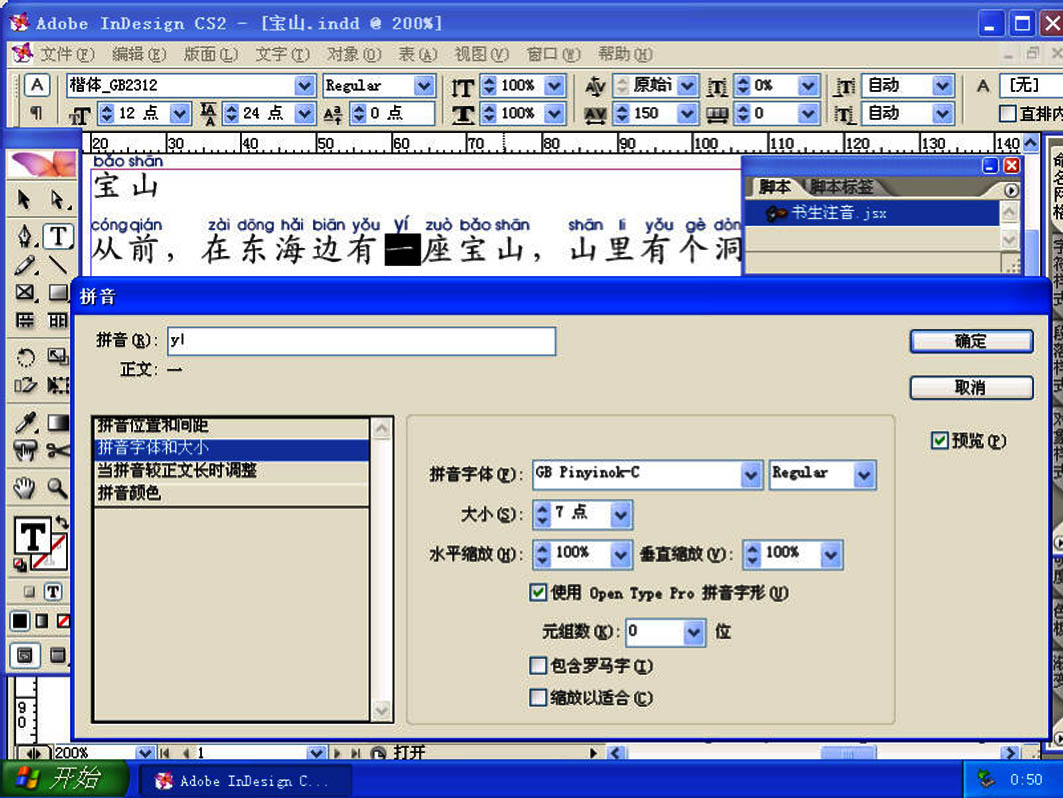The image size is (1063, 798).
Task: Switch control panel to character formatting mode
Action: [x=37, y=85]
